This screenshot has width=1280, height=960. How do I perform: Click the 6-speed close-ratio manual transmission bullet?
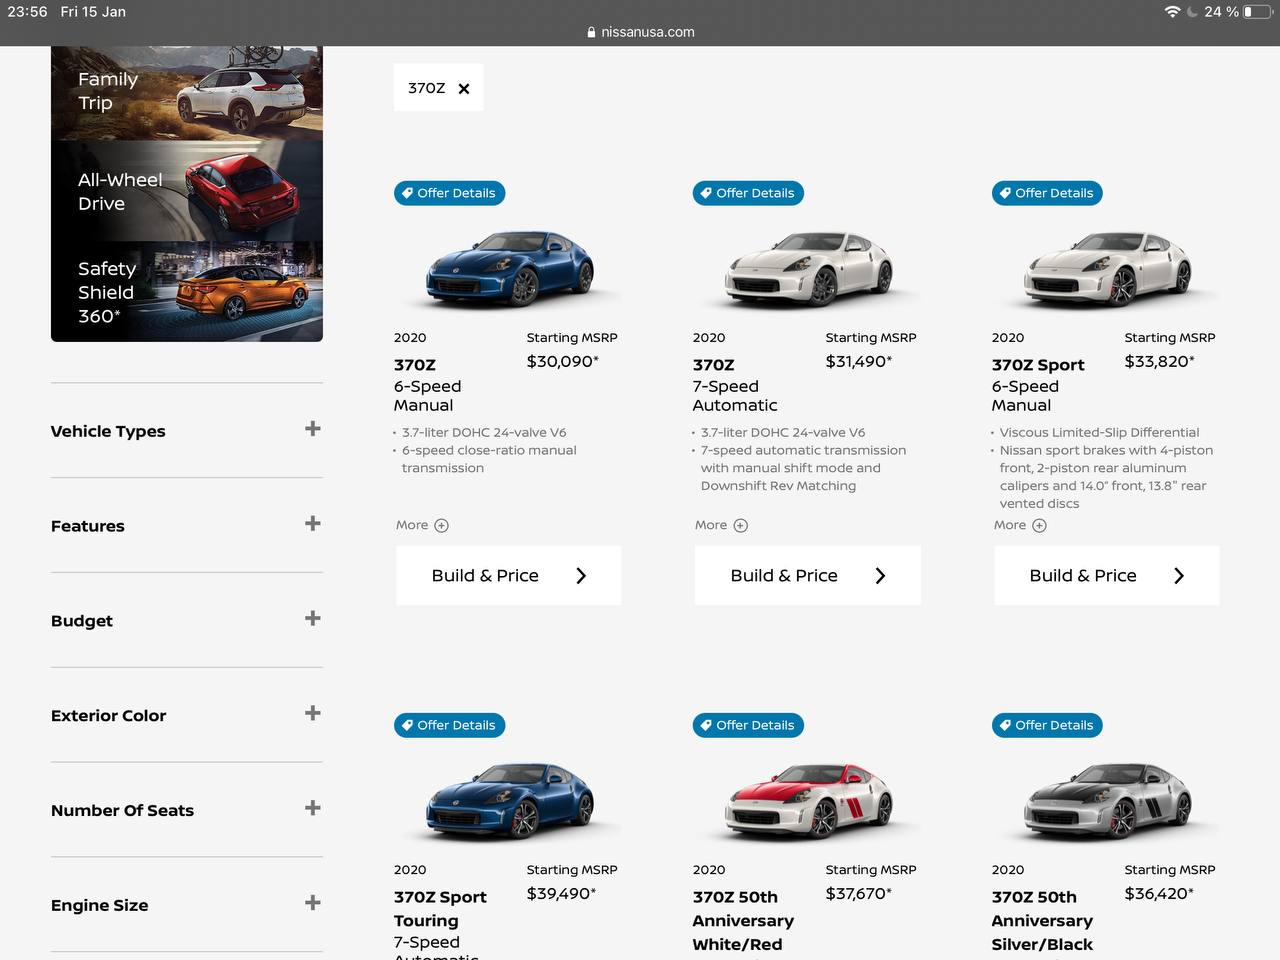tap(489, 459)
